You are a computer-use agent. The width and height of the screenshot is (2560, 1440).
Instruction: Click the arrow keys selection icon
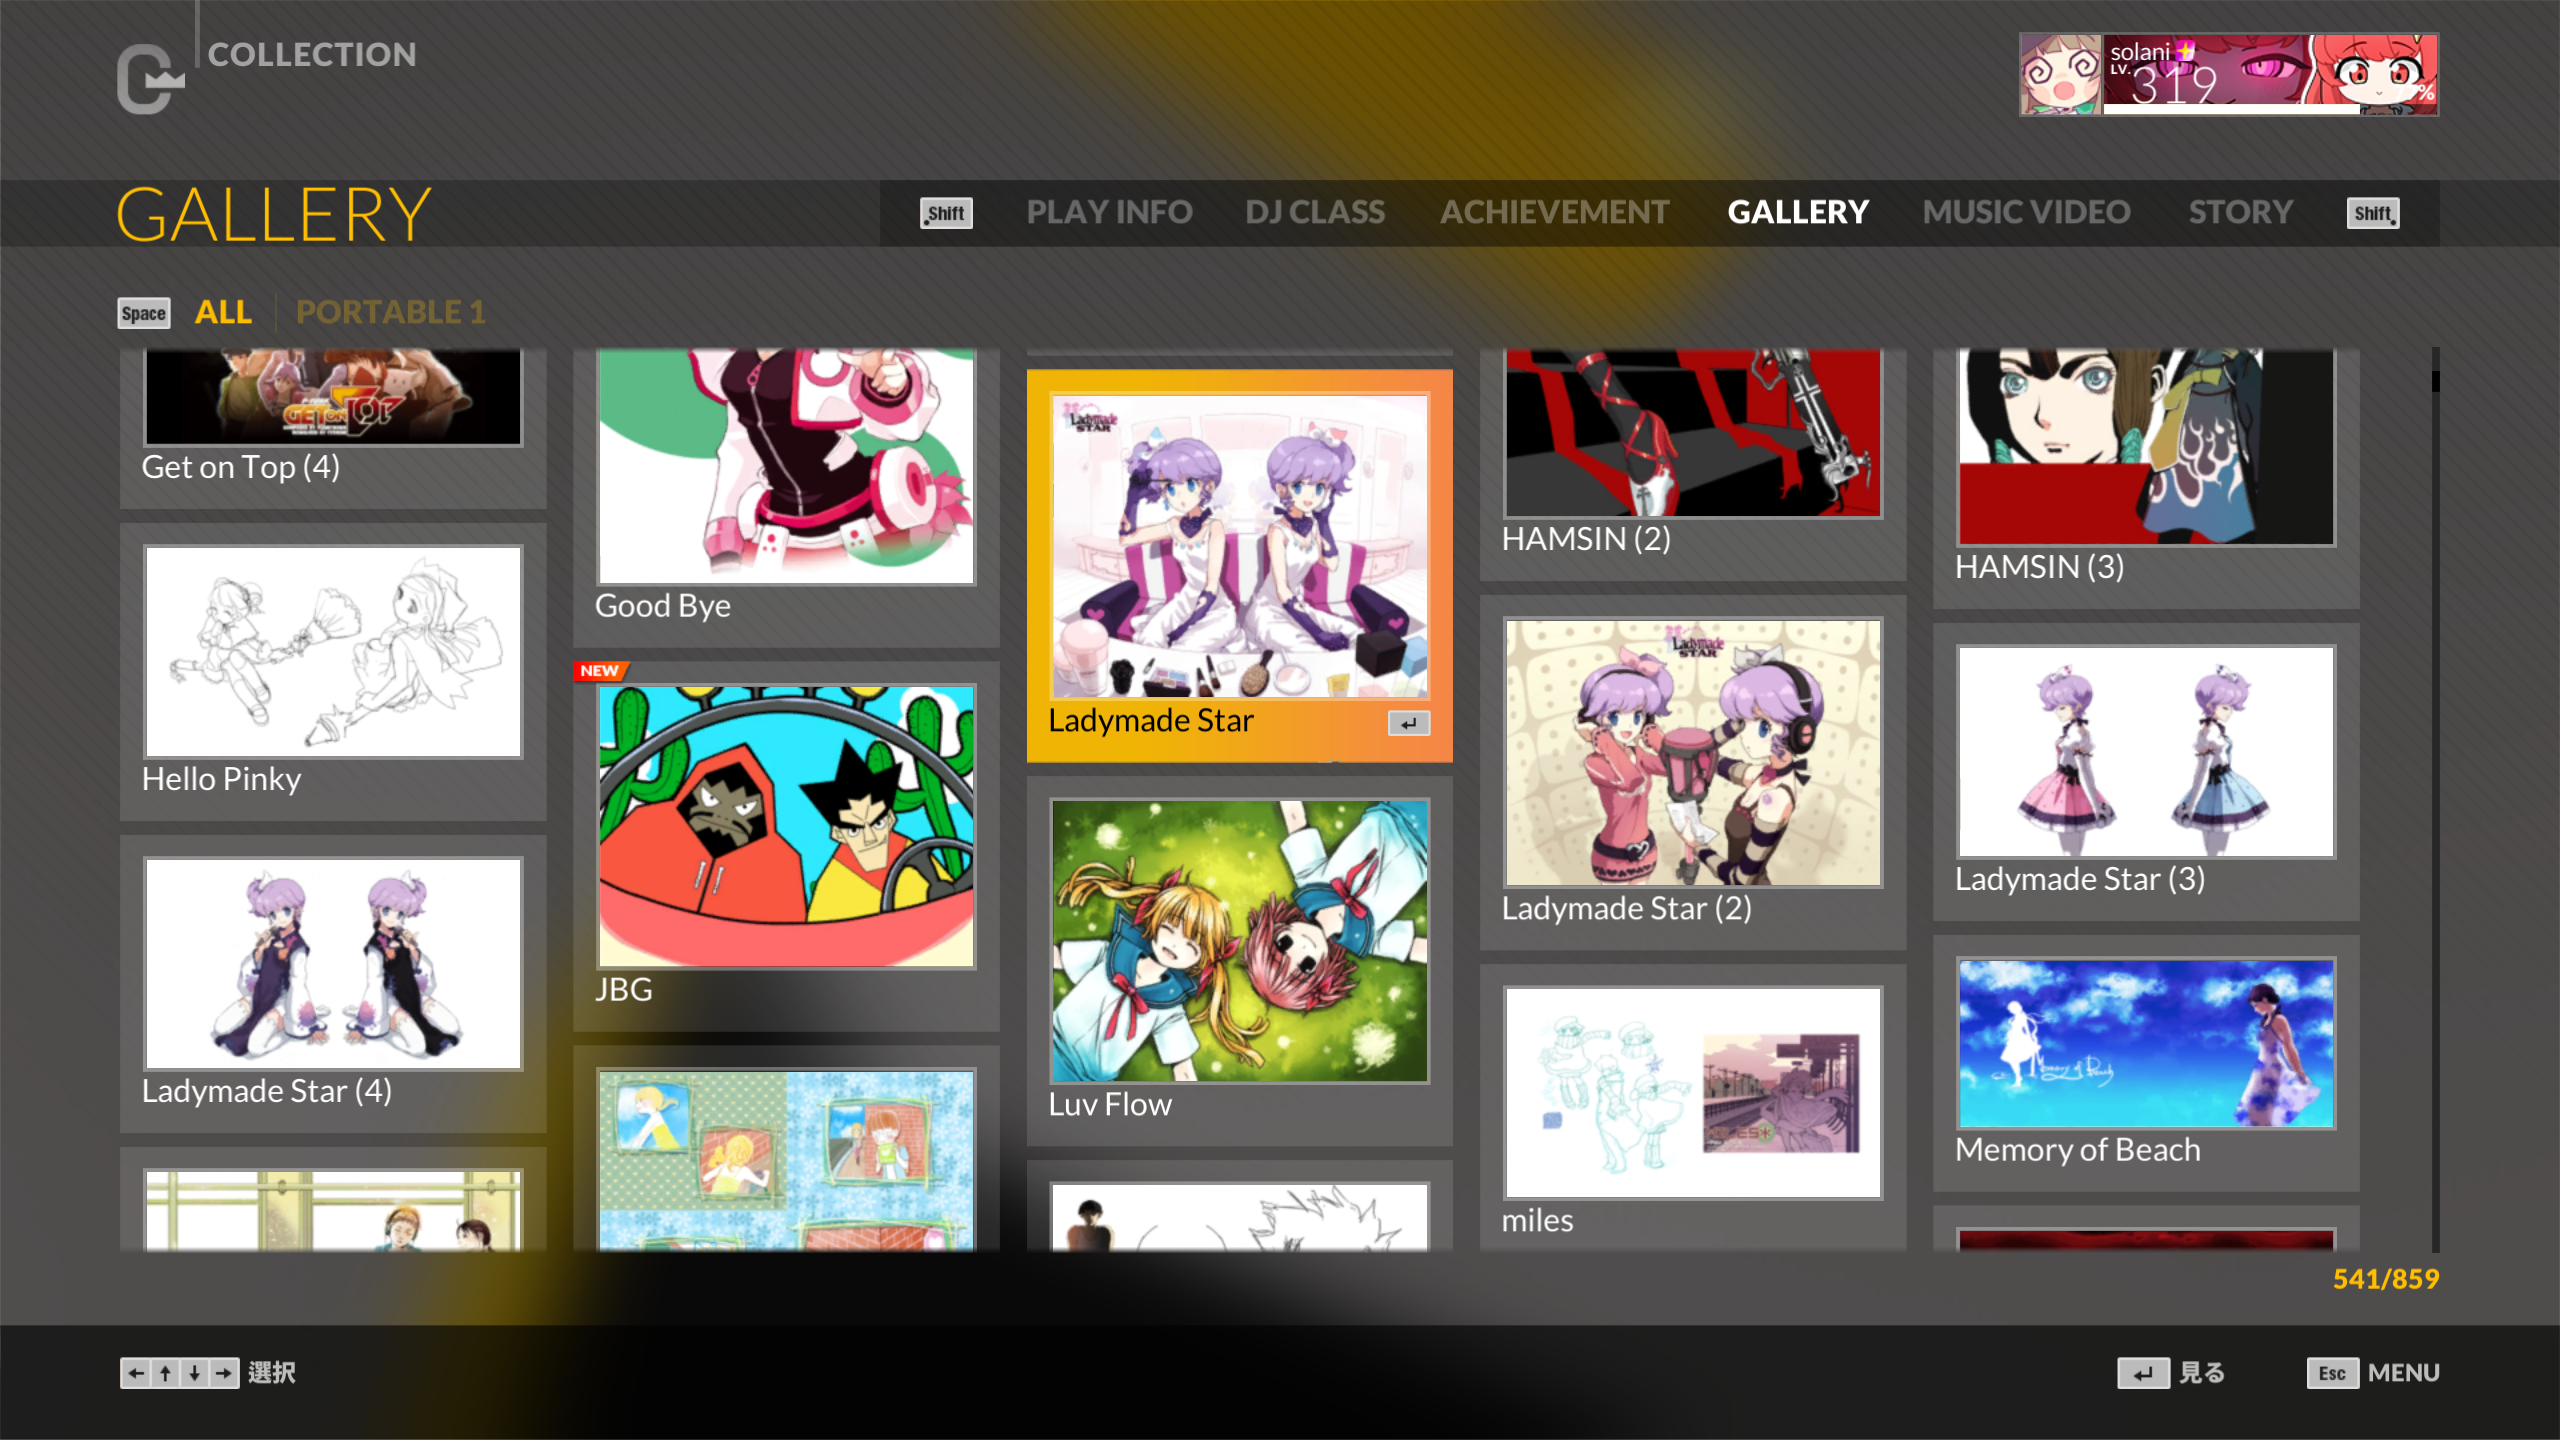179,1373
